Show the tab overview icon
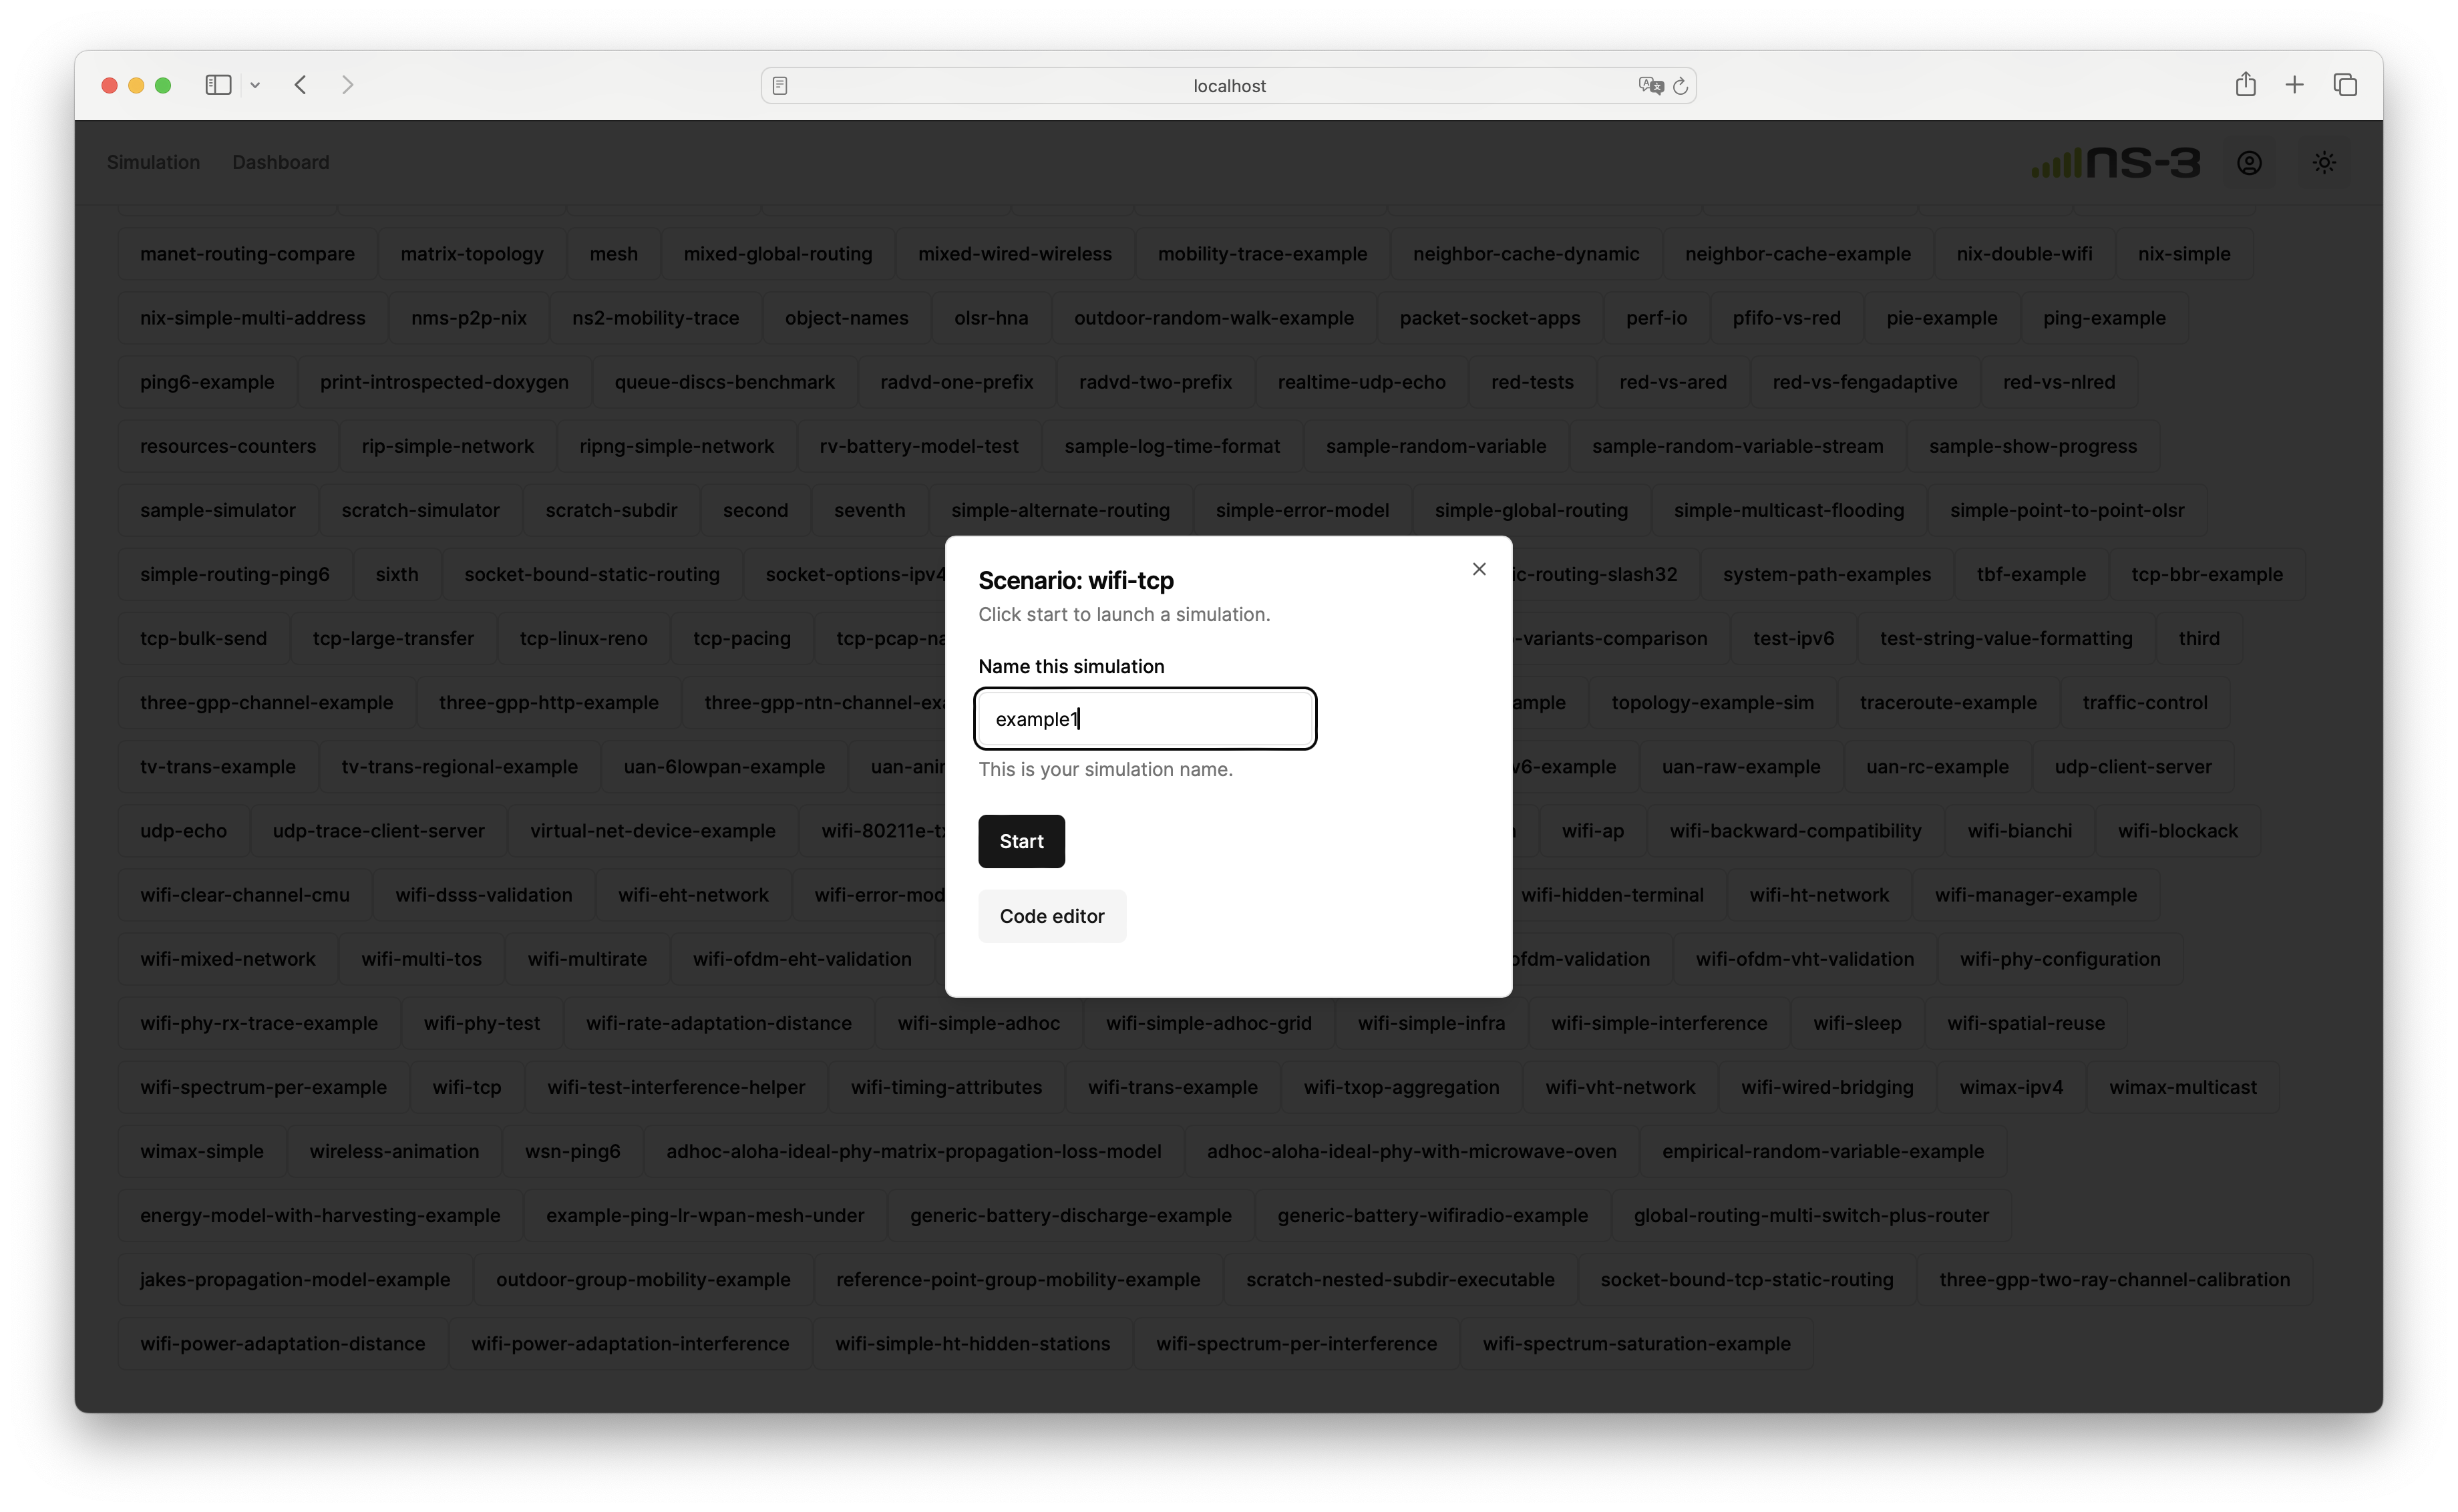The image size is (2458, 1512). click(x=2344, y=85)
